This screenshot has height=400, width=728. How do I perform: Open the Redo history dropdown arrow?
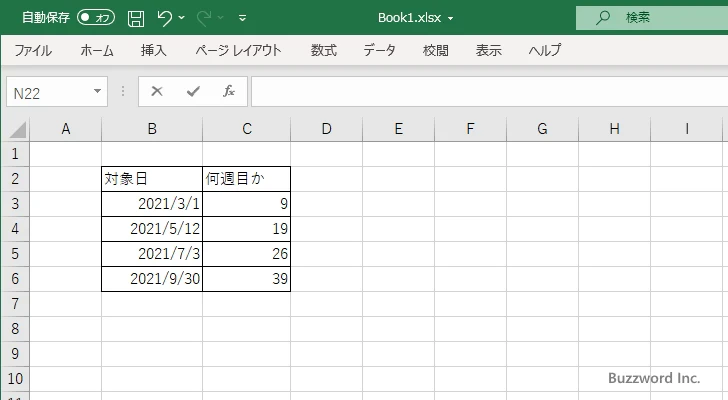click(x=221, y=18)
